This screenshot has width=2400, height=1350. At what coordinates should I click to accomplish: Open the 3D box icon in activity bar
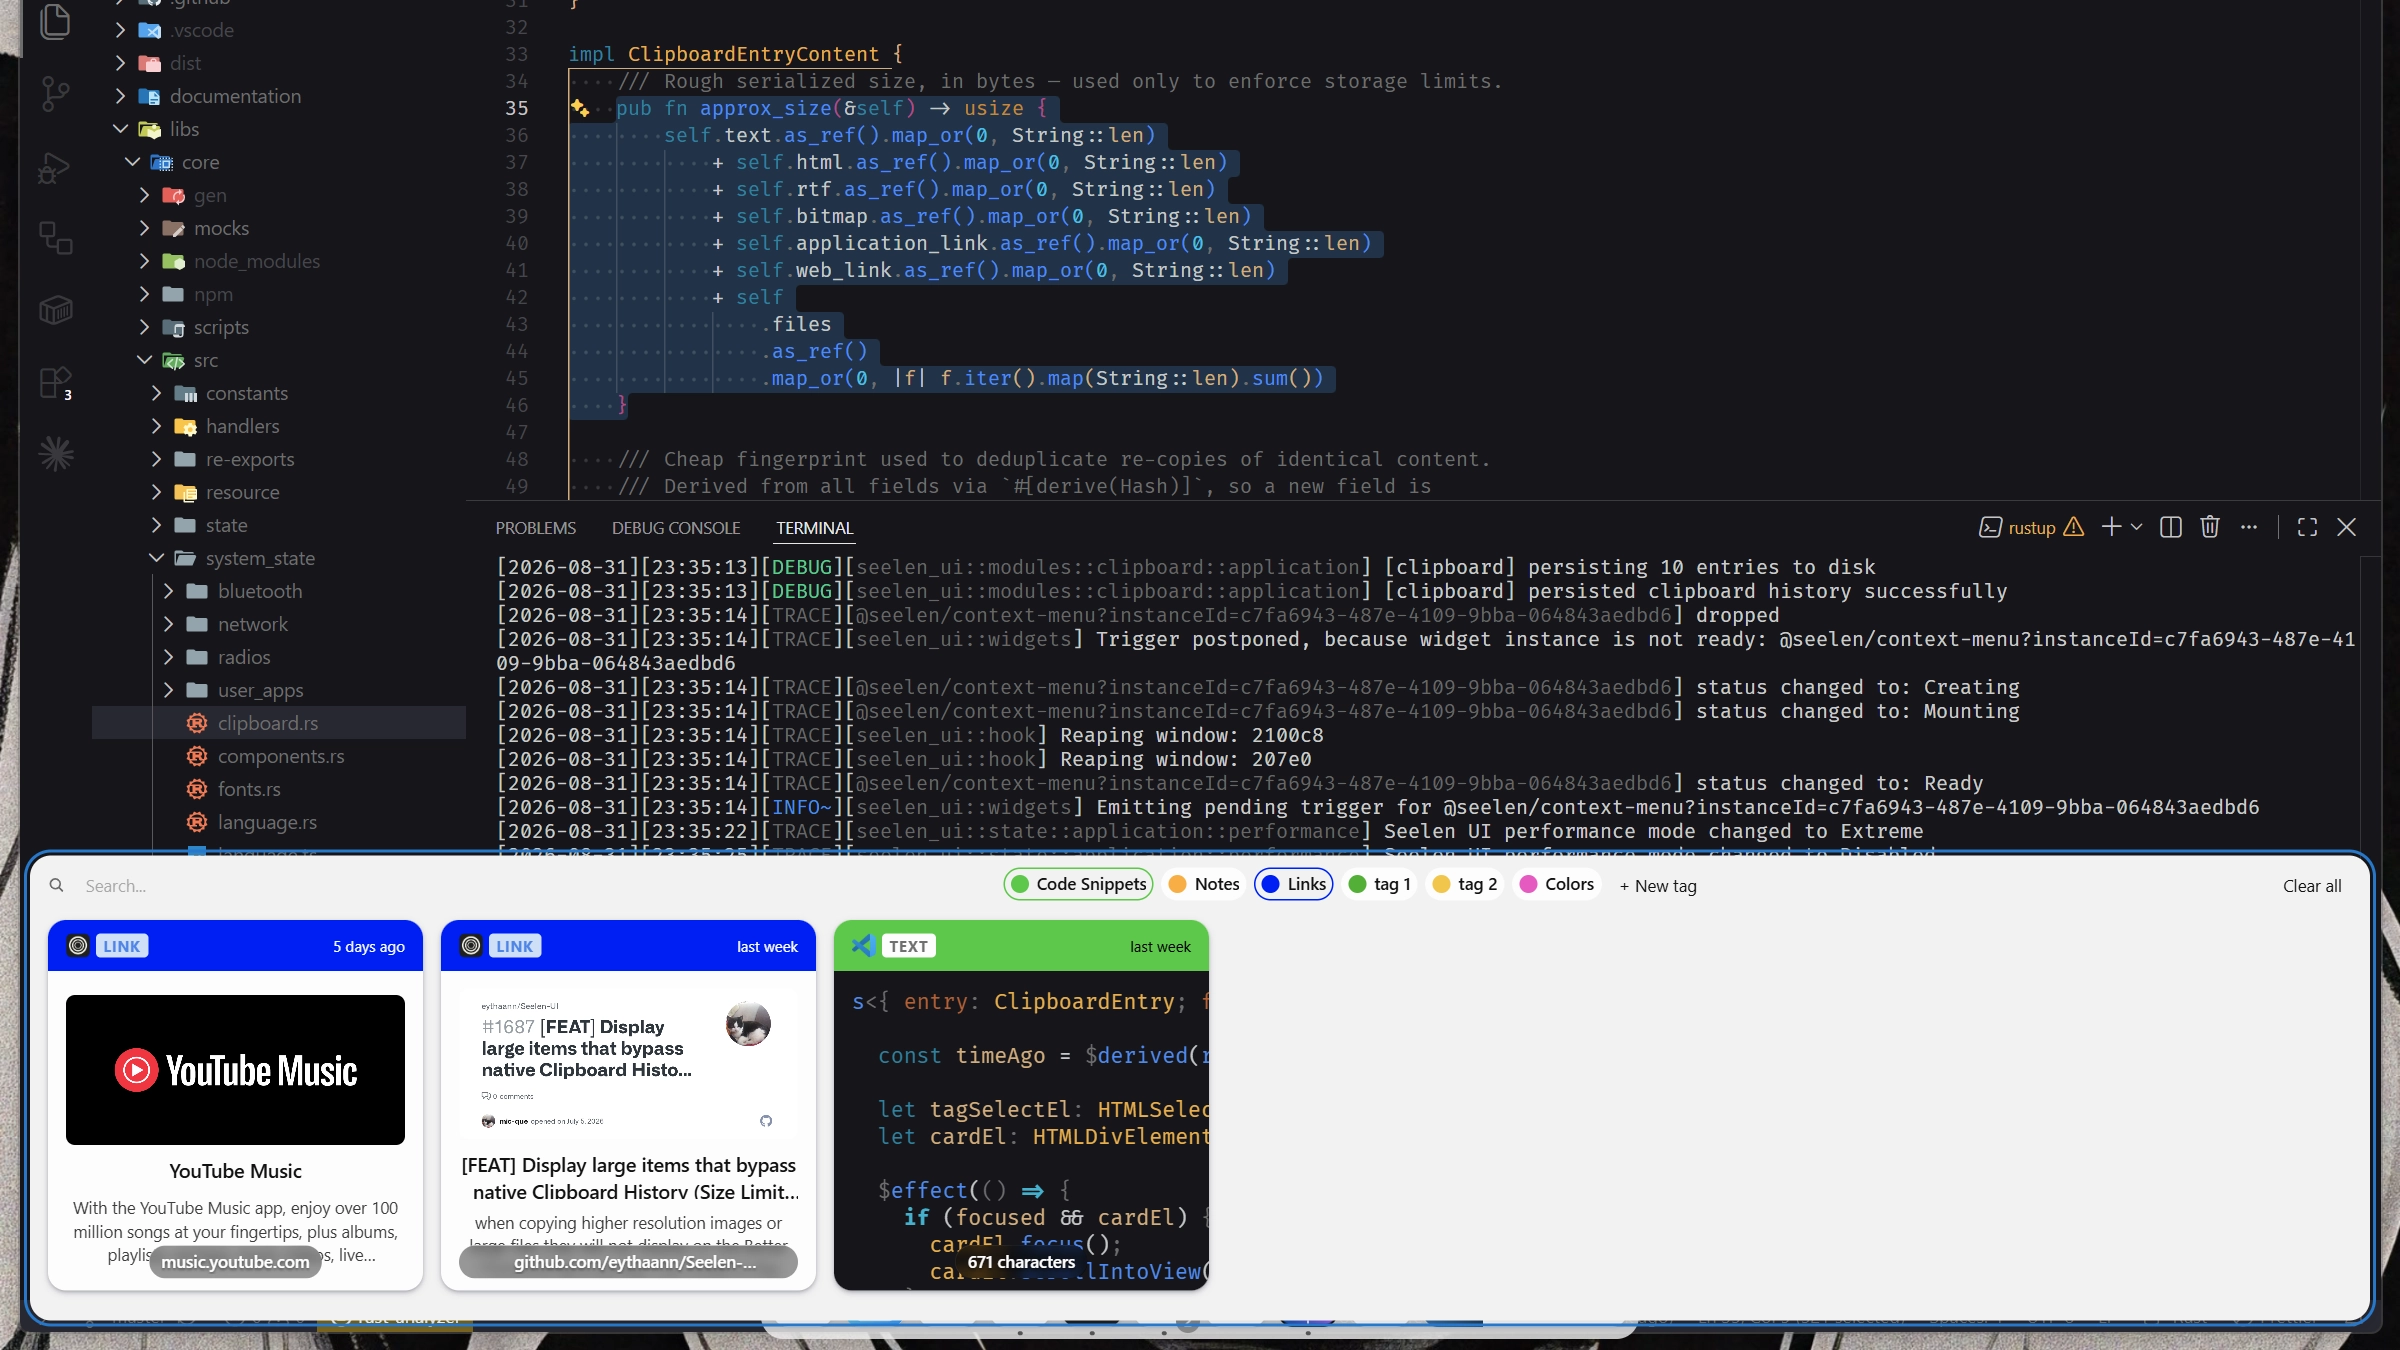(55, 310)
